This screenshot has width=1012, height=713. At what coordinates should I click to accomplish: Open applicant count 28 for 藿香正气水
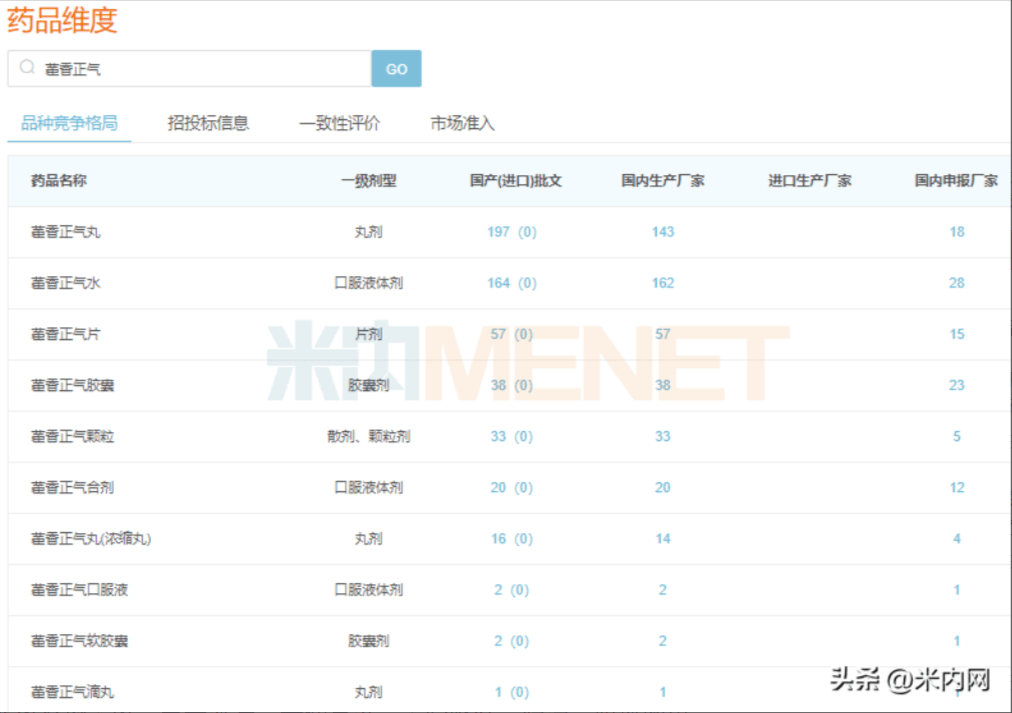tap(956, 283)
